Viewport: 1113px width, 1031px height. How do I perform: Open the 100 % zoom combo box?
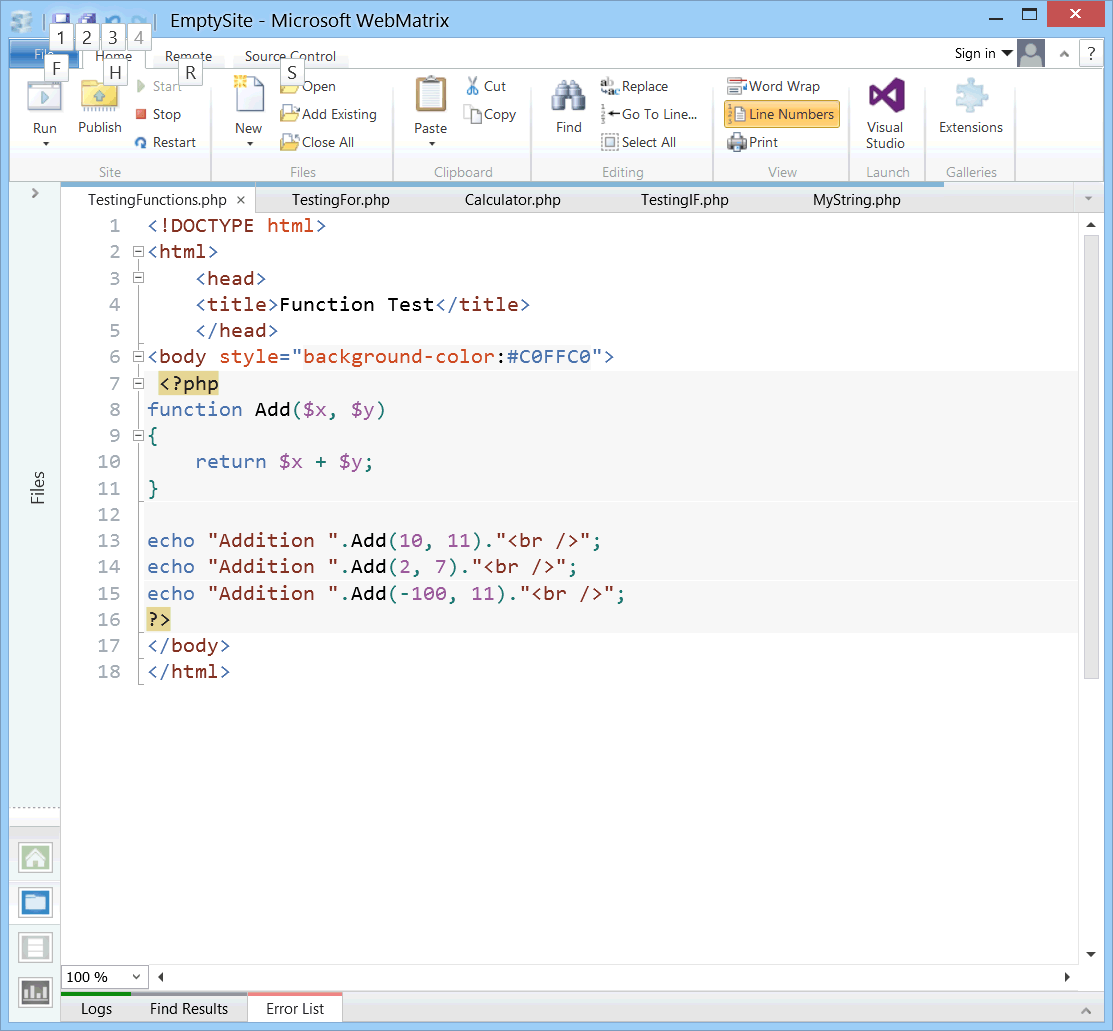pos(104,977)
